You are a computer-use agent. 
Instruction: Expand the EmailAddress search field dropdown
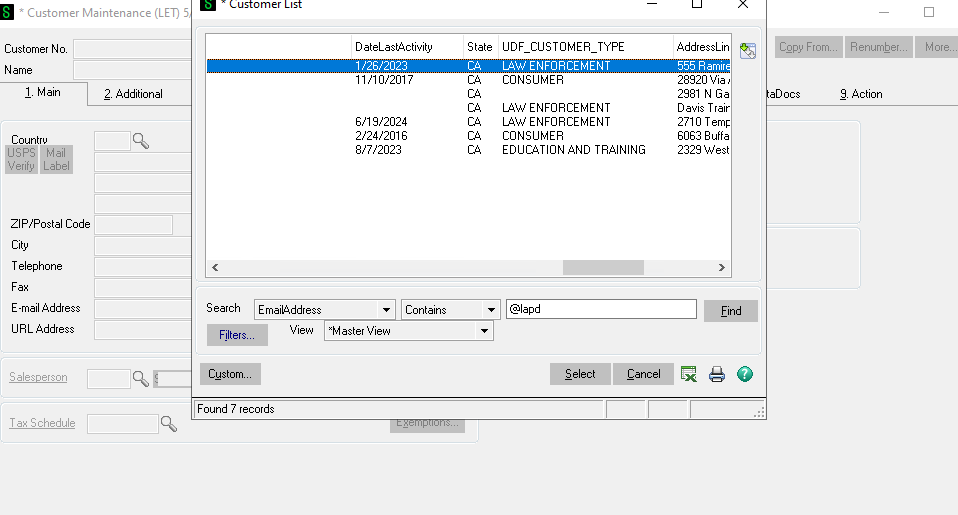[386, 310]
